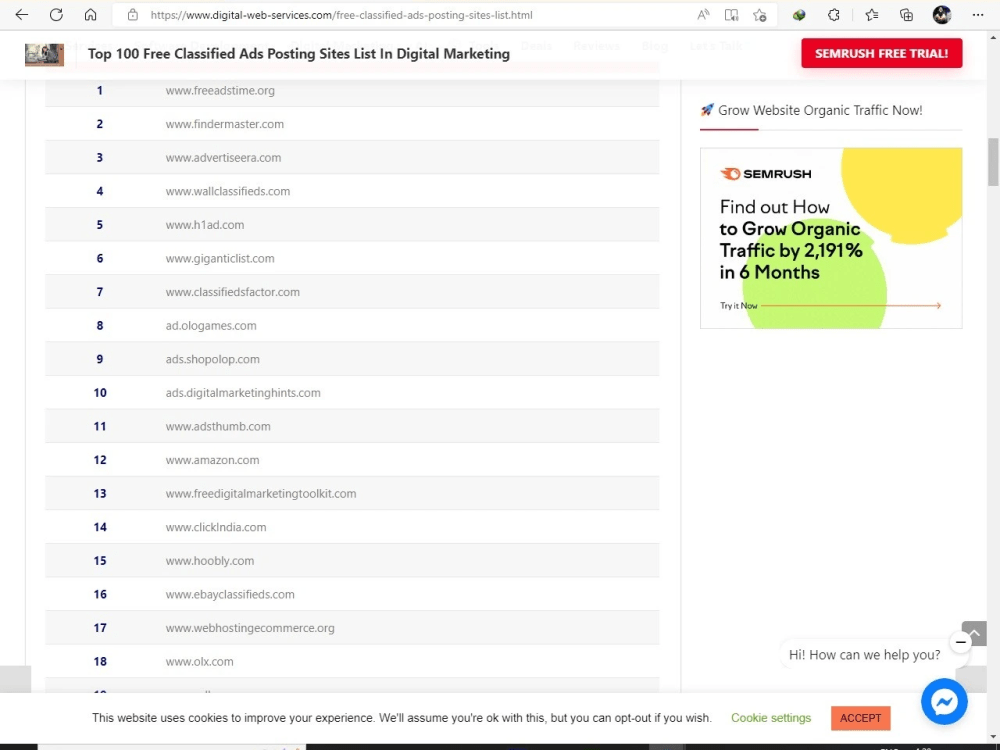Click row number 18 cell
This screenshot has width=1000, height=750.
click(100, 661)
